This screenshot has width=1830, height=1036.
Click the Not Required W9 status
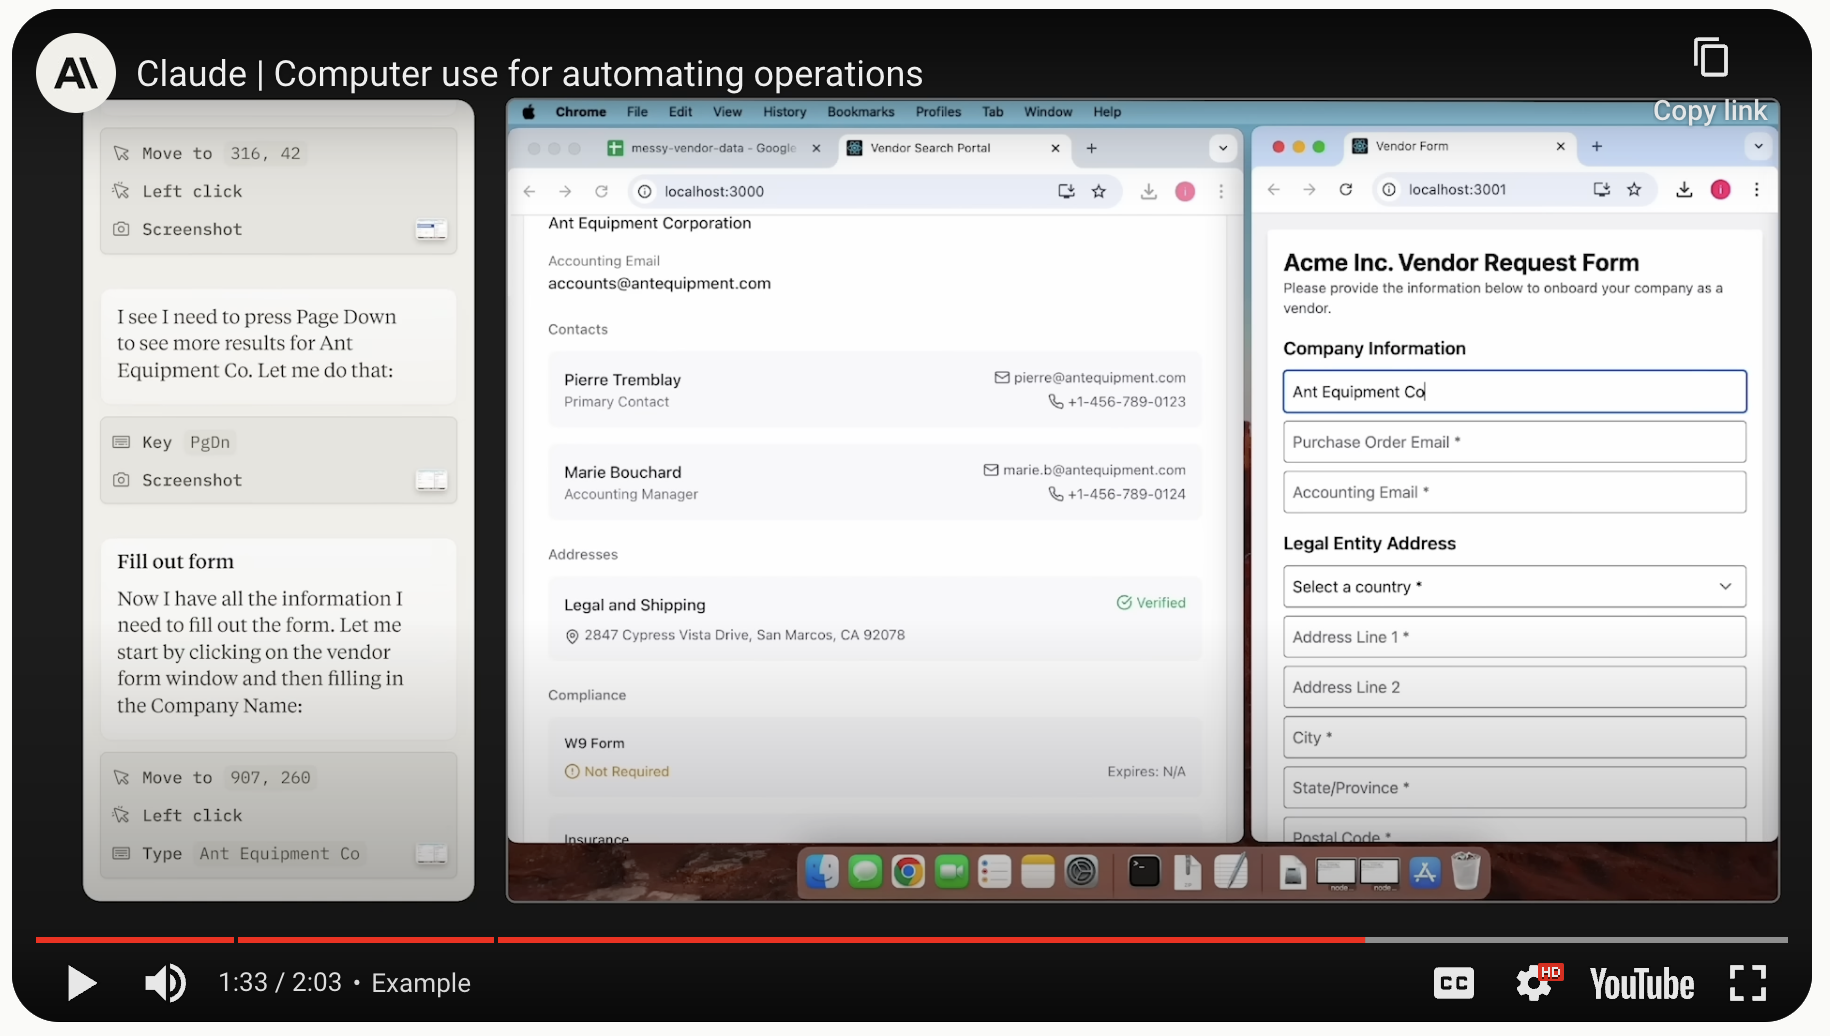coord(617,772)
